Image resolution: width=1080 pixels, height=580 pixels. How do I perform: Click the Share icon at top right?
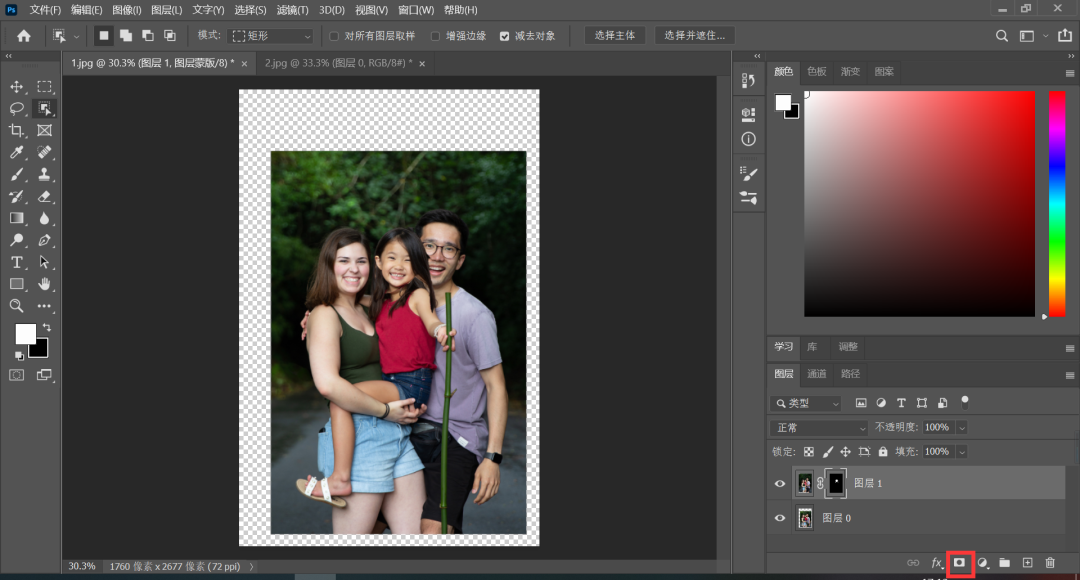[x=1065, y=35]
